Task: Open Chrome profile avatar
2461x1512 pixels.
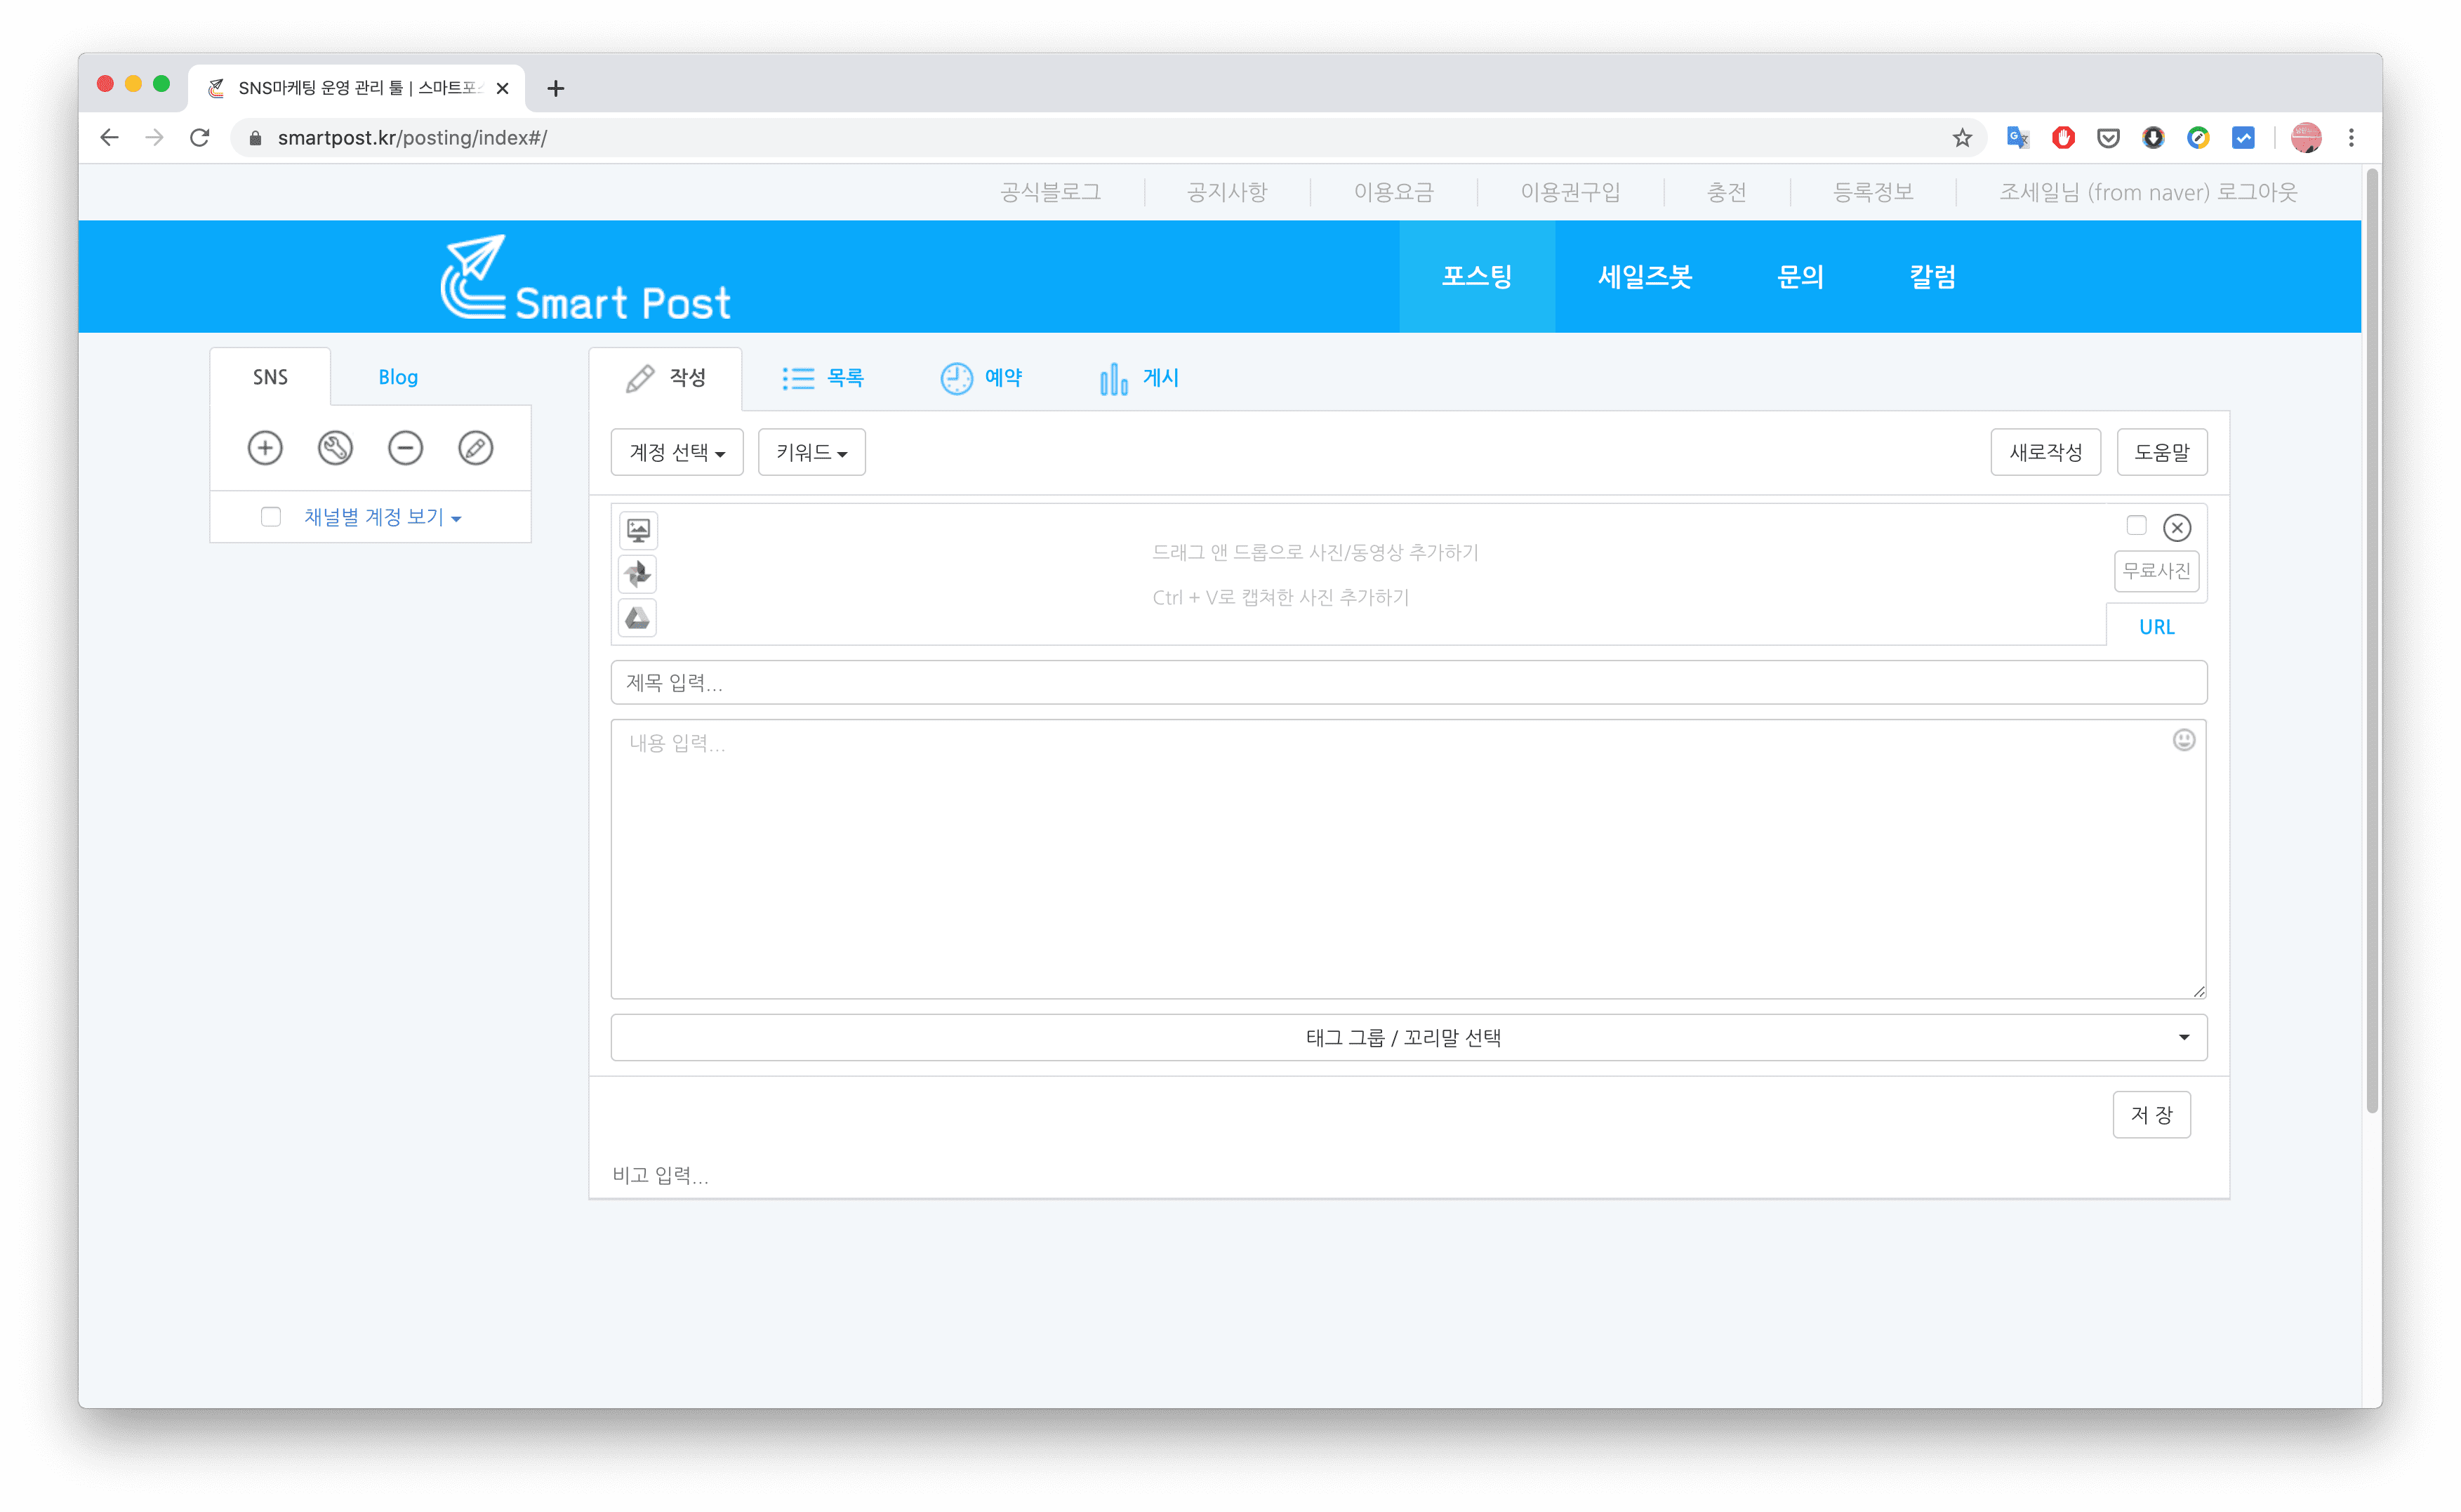Action: coord(2305,138)
